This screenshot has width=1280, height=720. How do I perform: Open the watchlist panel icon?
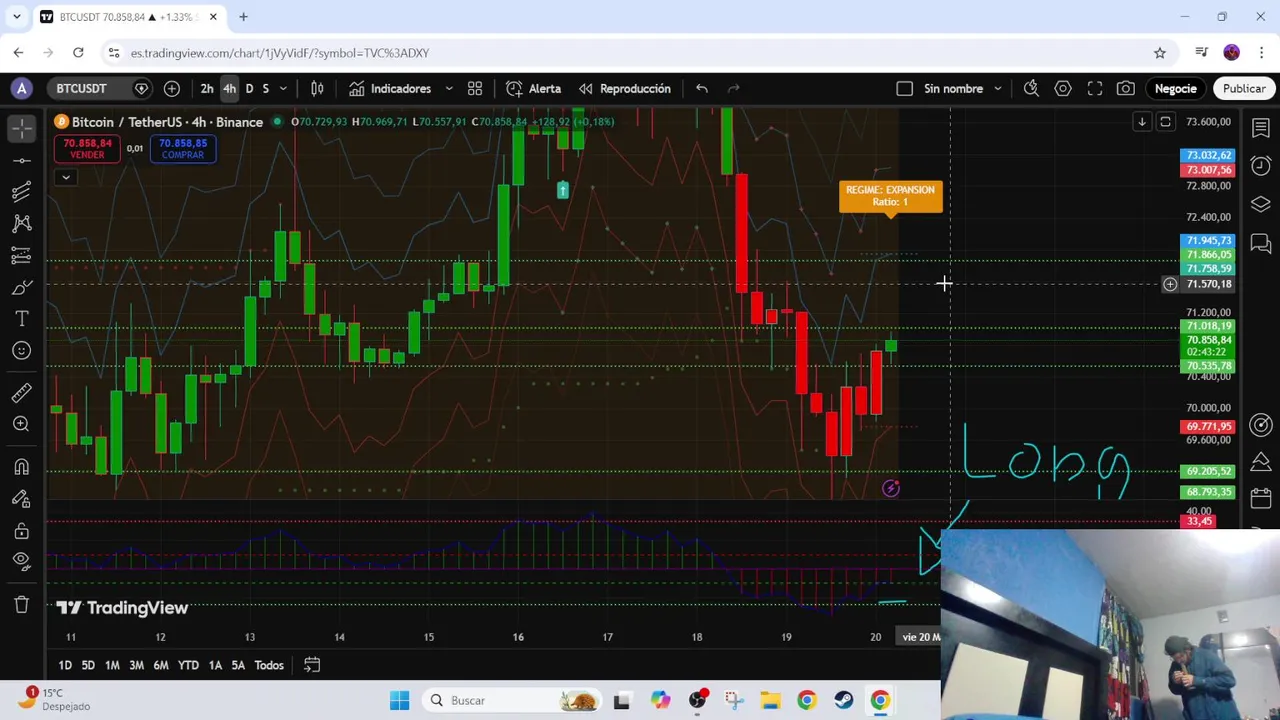[1261, 128]
